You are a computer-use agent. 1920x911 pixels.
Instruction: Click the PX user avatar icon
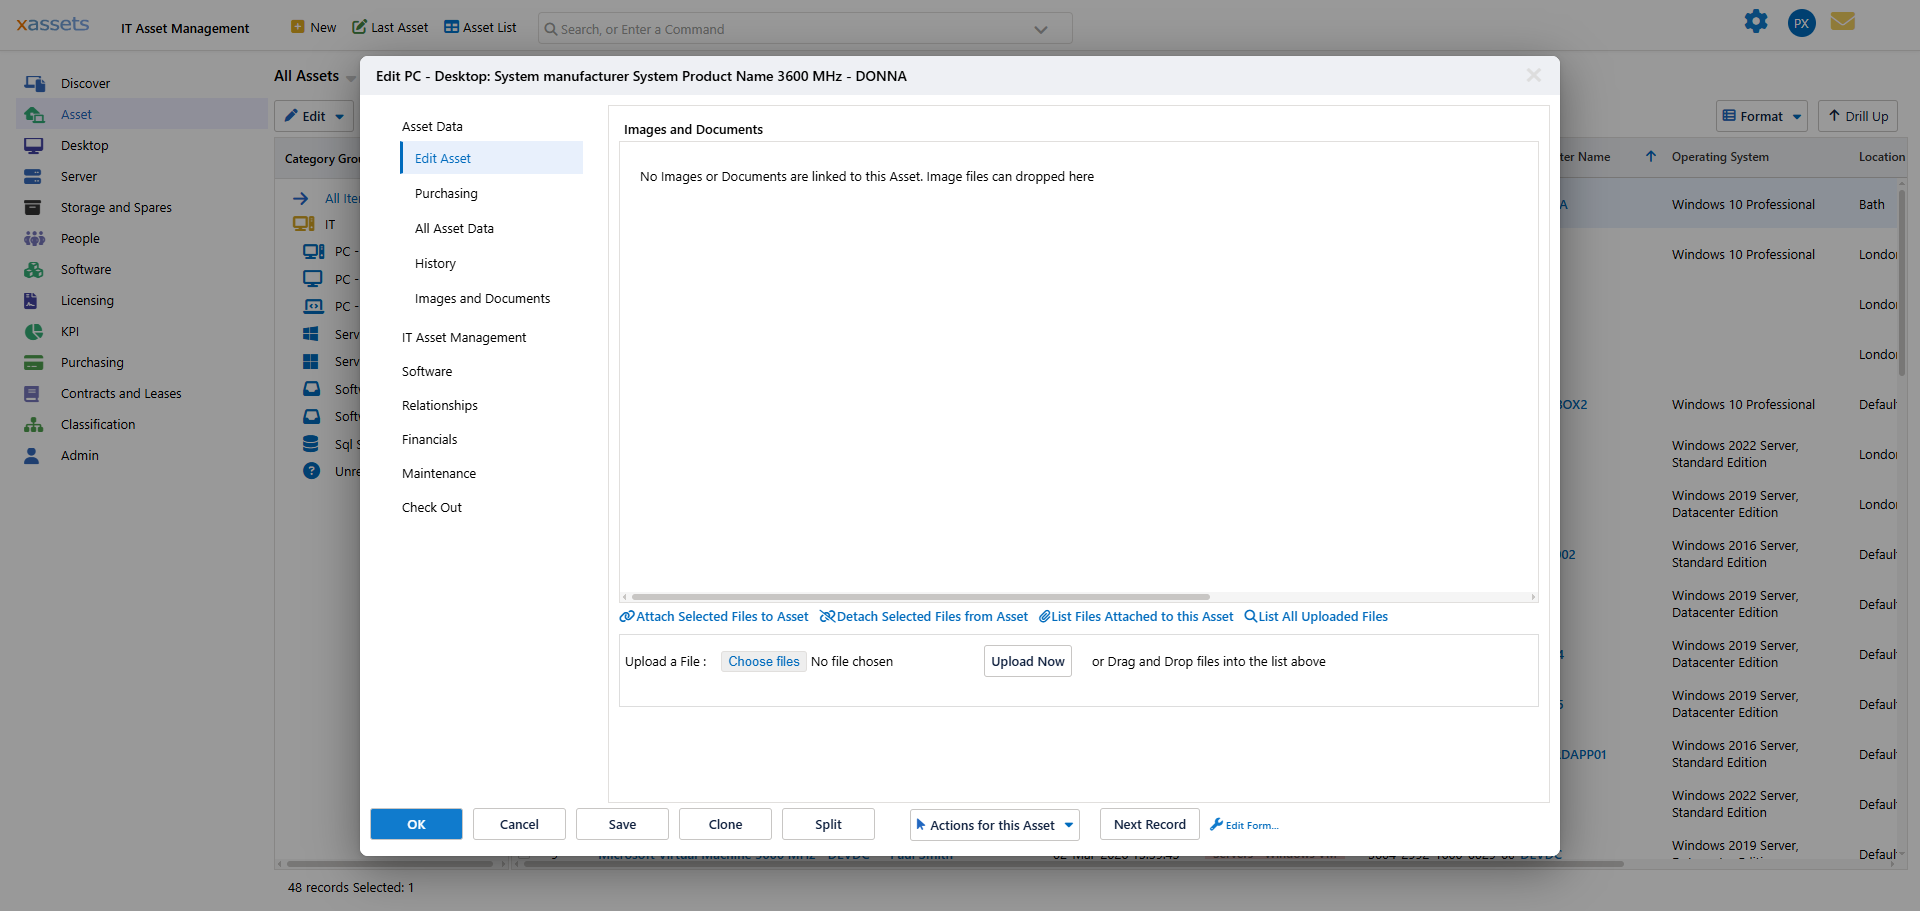tap(1801, 22)
